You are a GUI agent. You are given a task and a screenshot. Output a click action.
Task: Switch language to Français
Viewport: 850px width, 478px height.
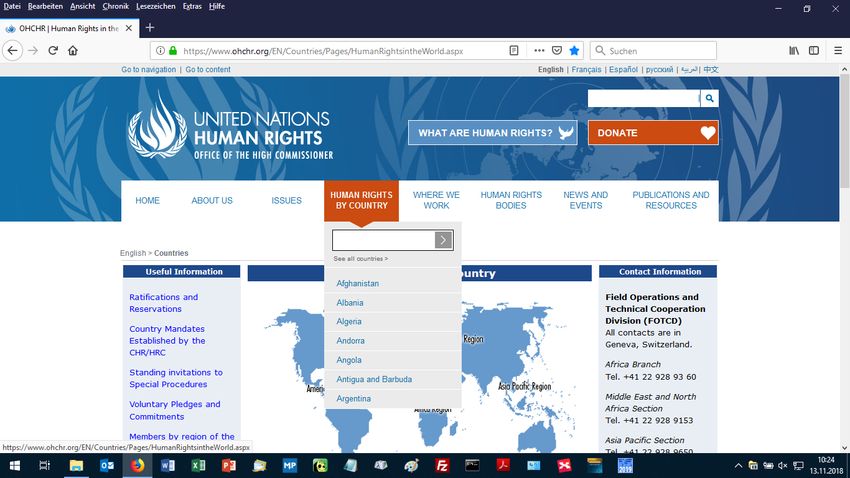click(x=586, y=70)
